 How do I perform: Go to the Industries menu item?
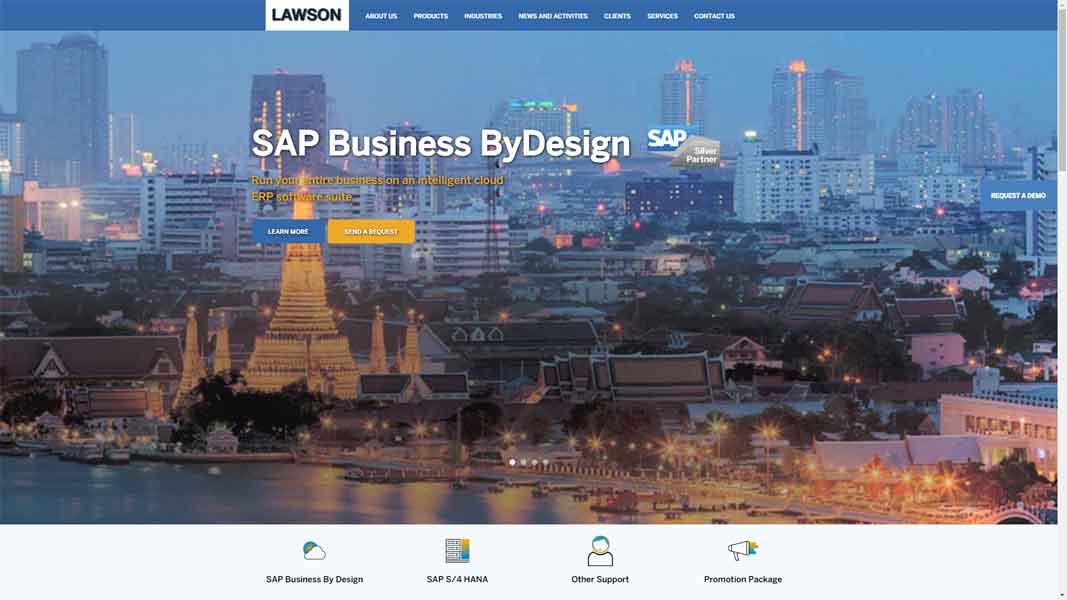coord(483,16)
